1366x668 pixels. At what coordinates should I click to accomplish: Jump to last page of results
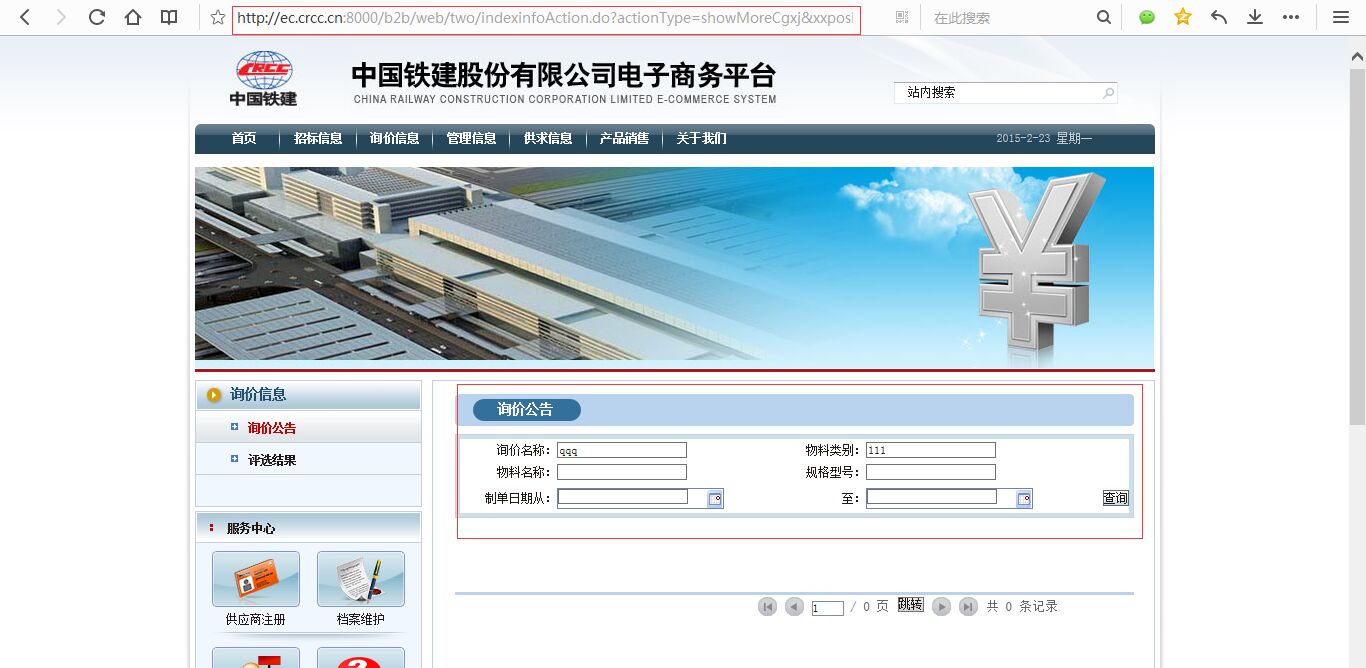968,606
